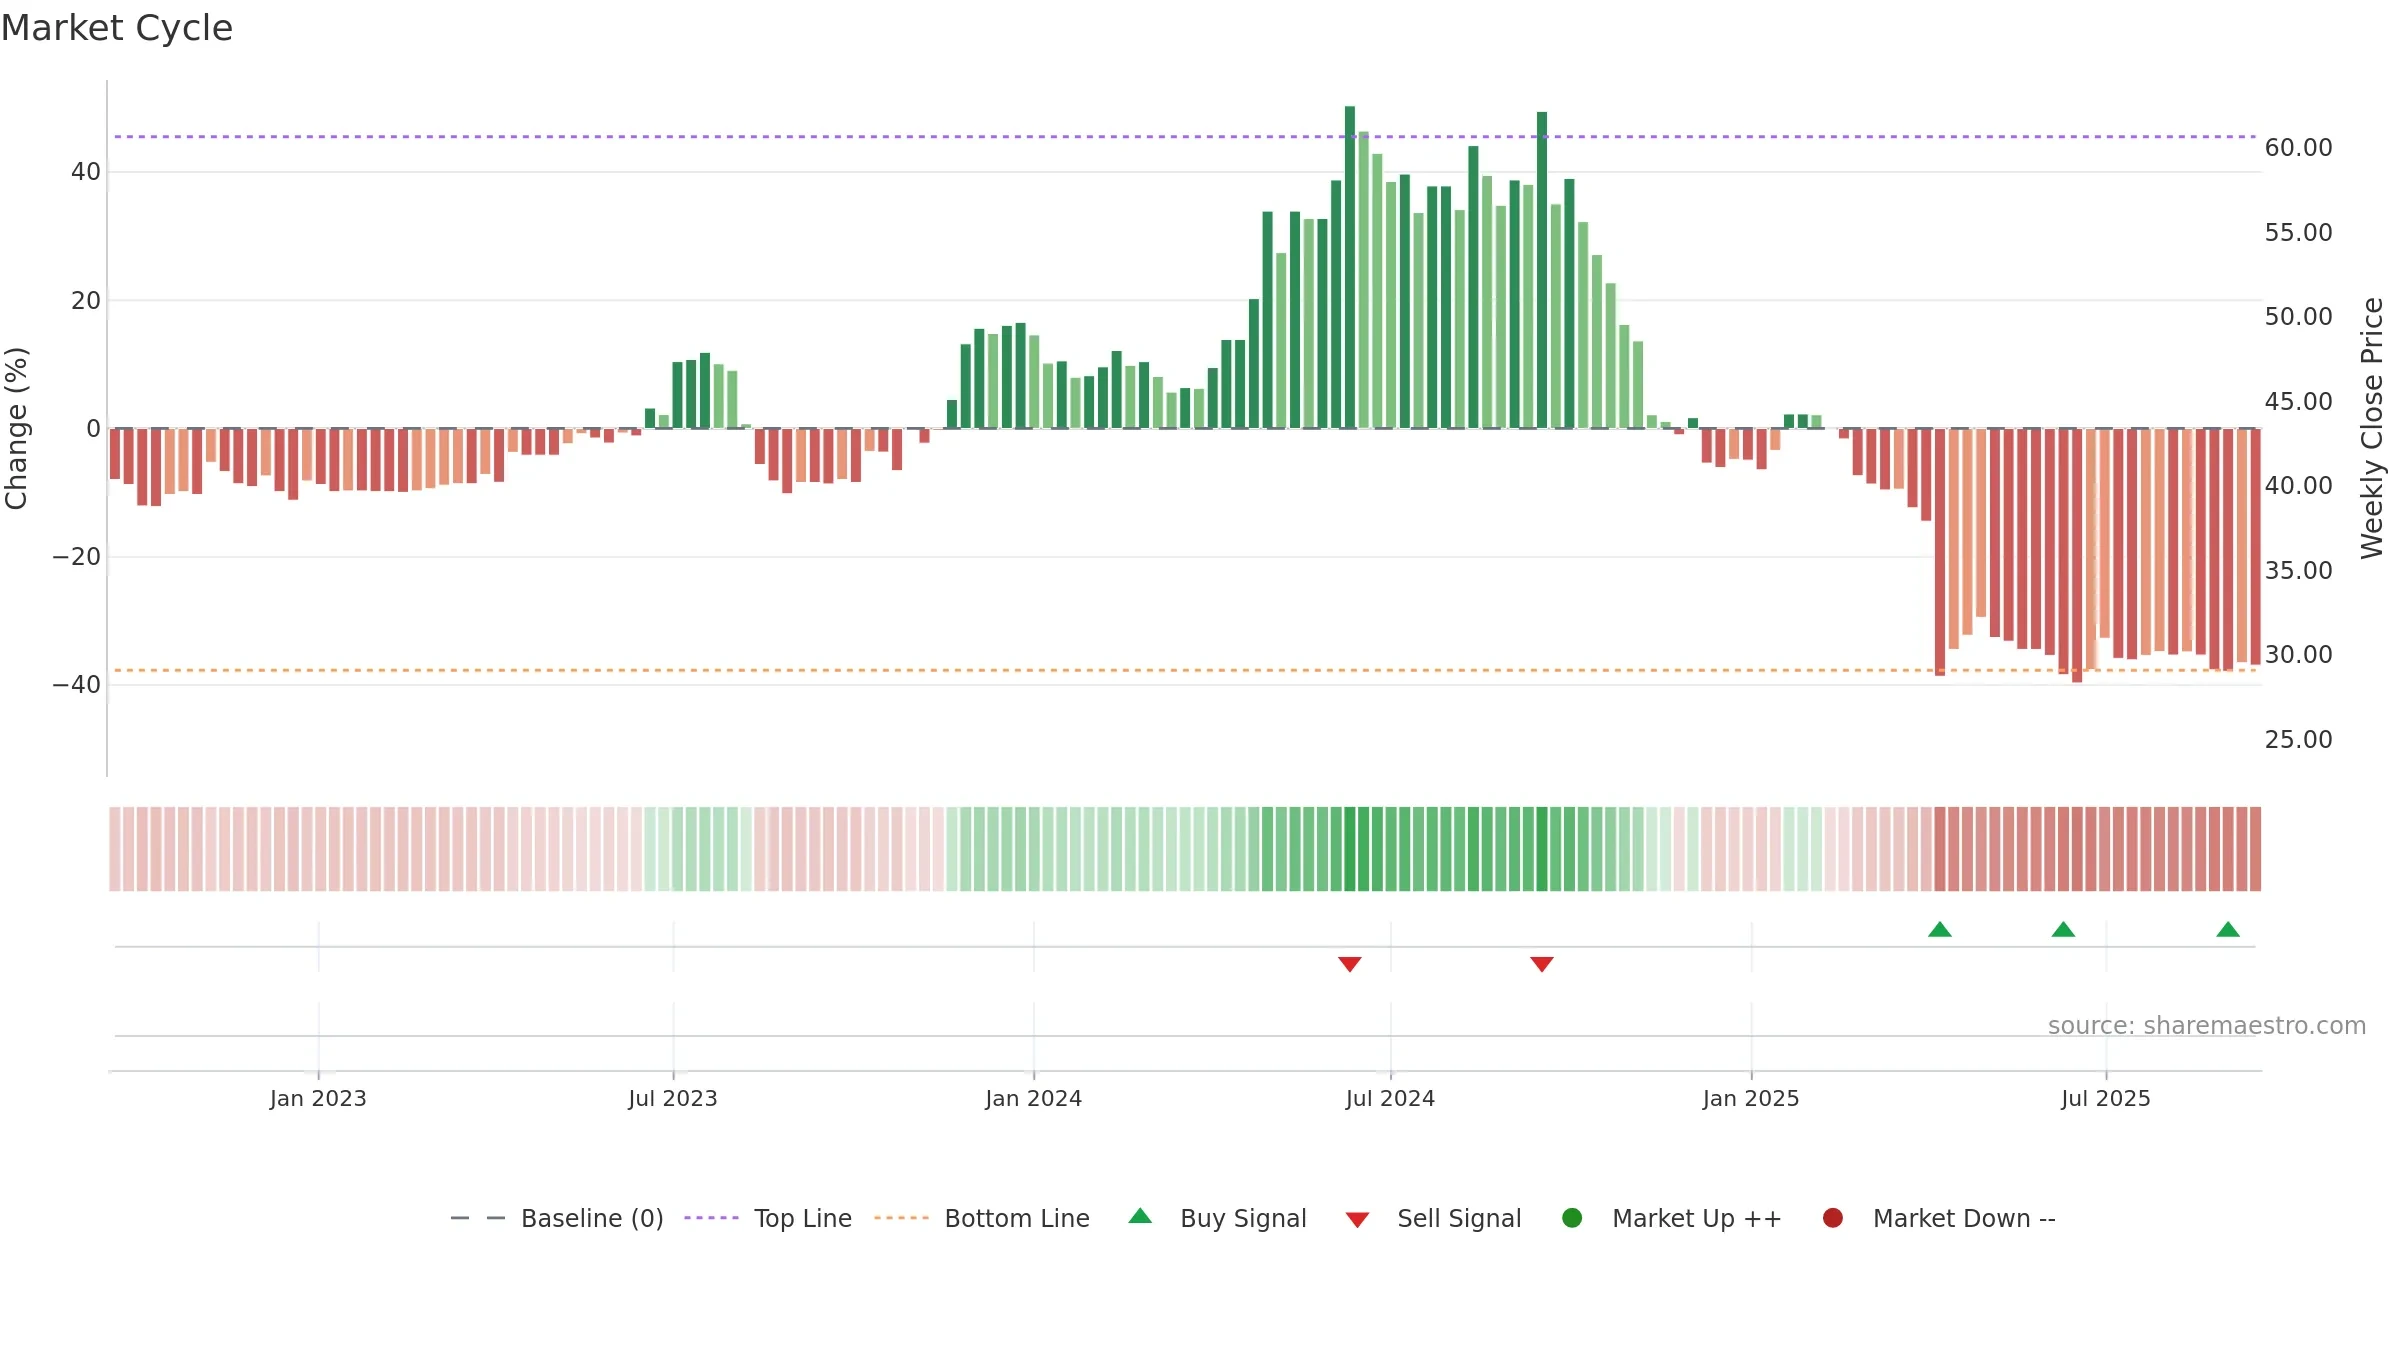Toggle the Market Down -- legend item

pyautogui.click(x=1938, y=1218)
